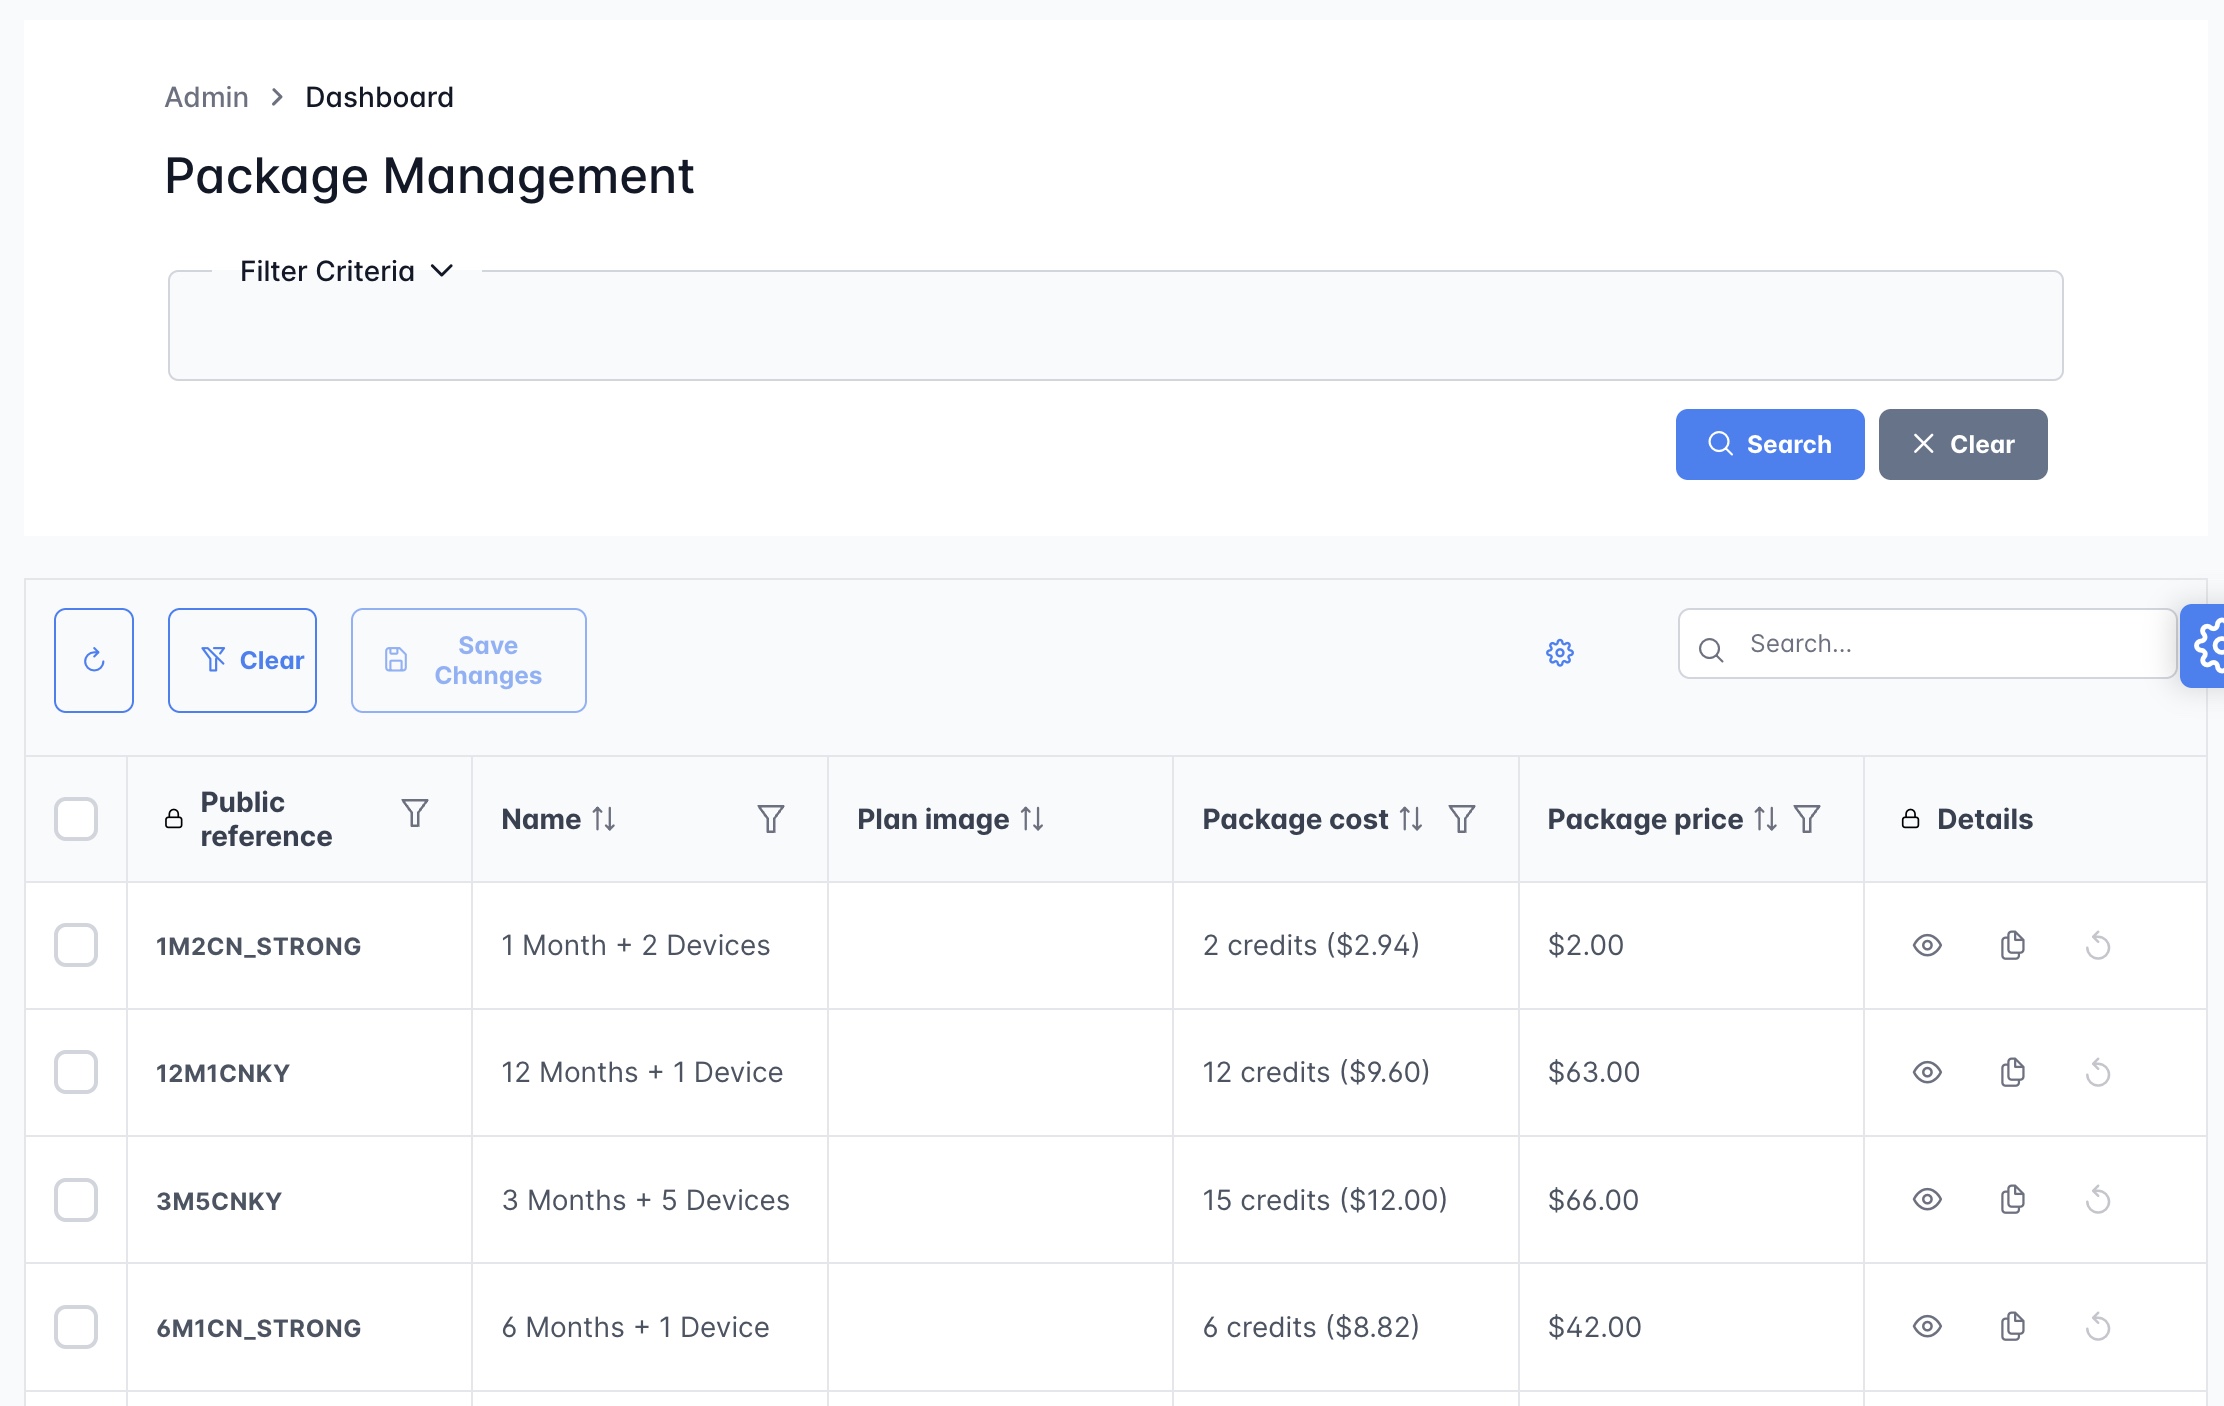Duplicate the 6M1CN_STRONG package
Image resolution: width=2224 pixels, height=1406 pixels.
2013,1326
